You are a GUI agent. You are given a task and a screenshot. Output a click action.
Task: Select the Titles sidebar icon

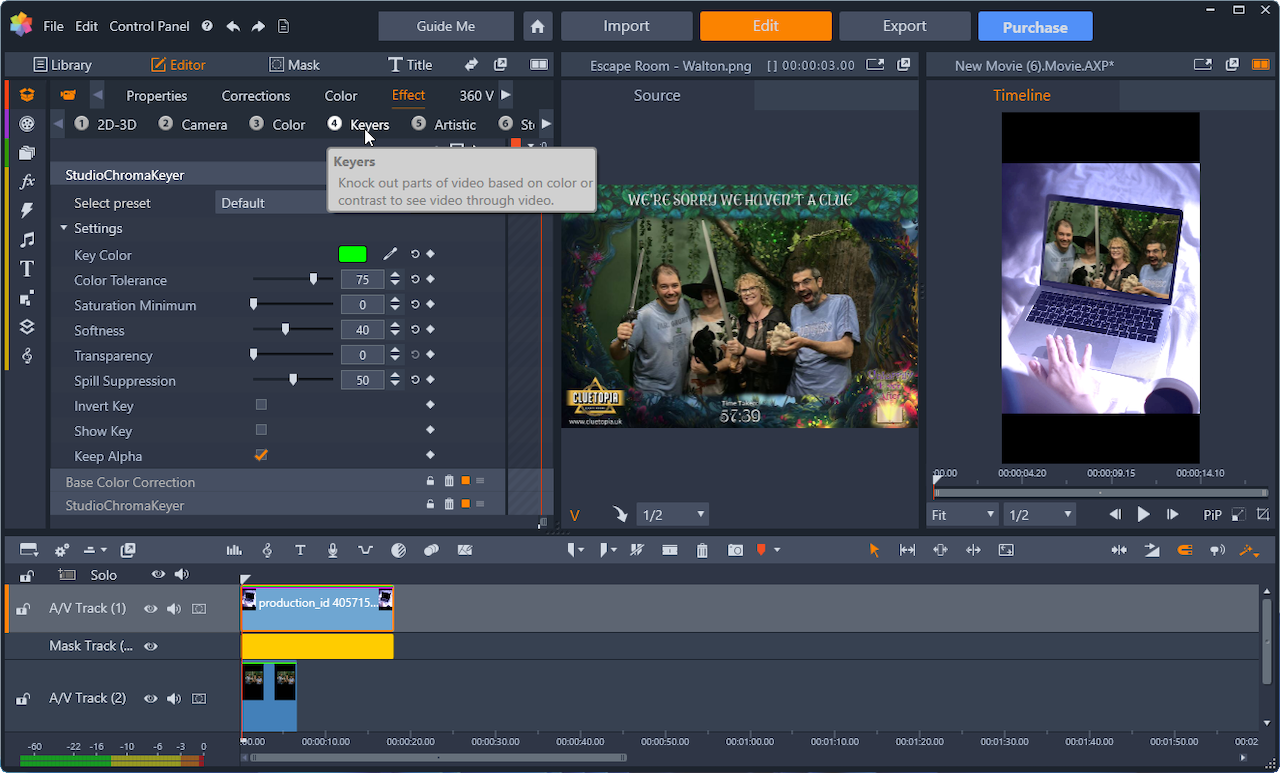(x=26, y=268)
